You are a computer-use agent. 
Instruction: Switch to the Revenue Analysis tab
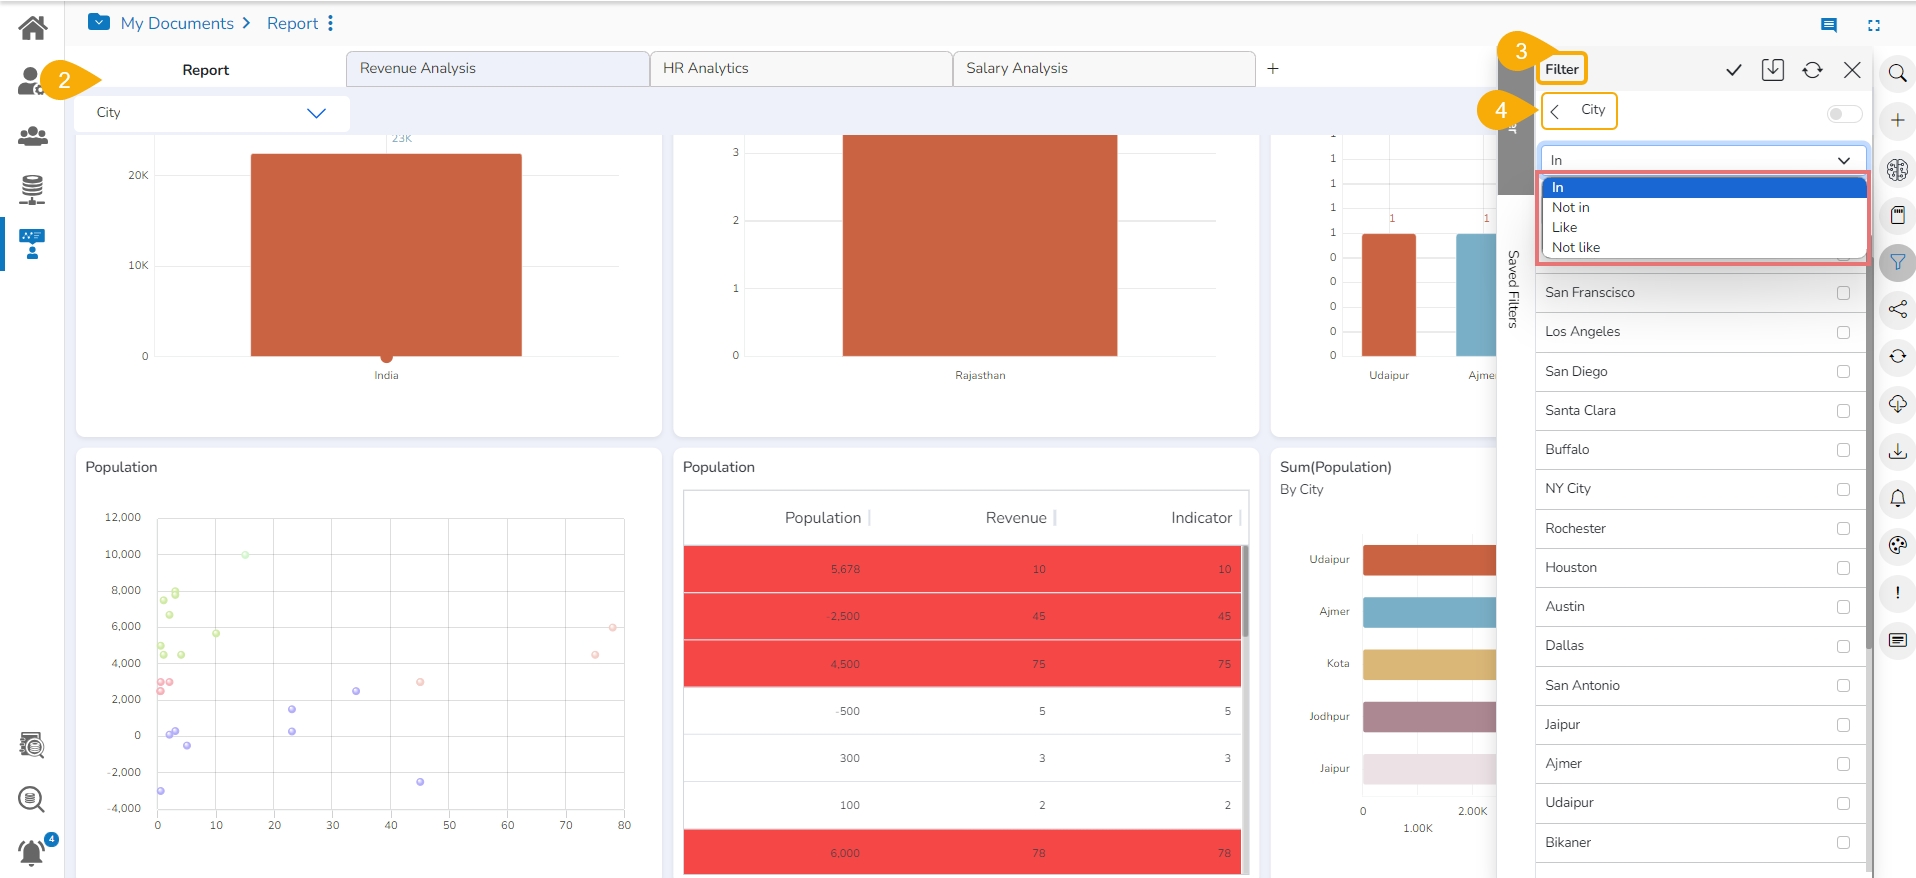point(497,69)
